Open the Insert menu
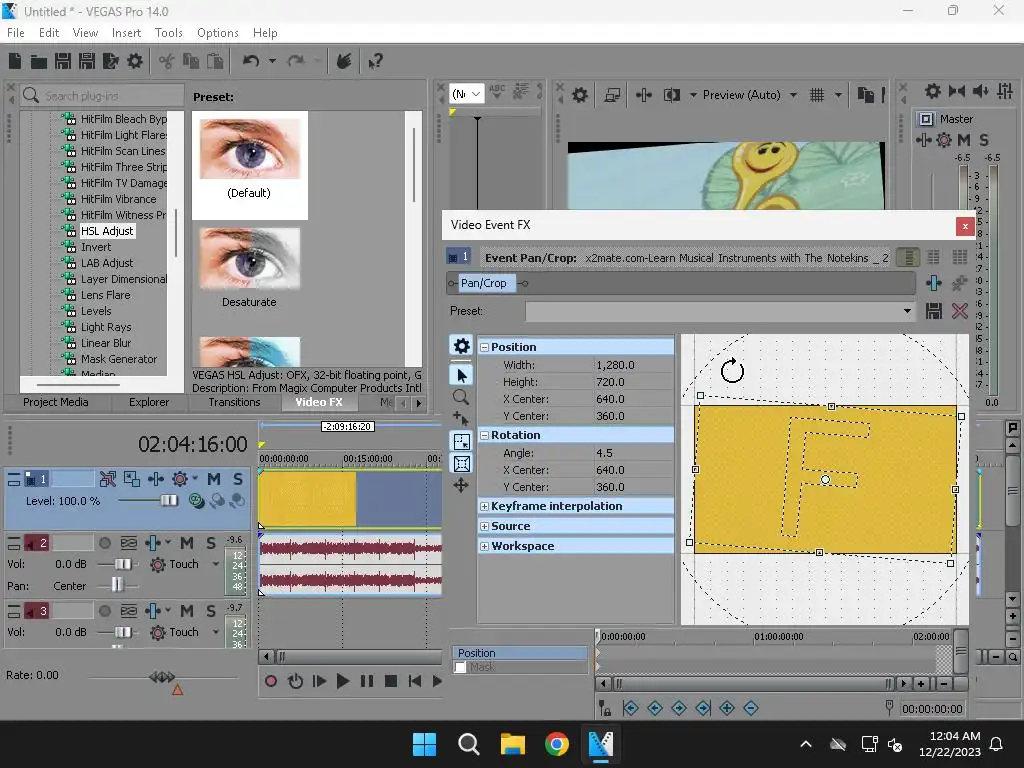This screenshot has height=768, width=1024. (126, 33)
